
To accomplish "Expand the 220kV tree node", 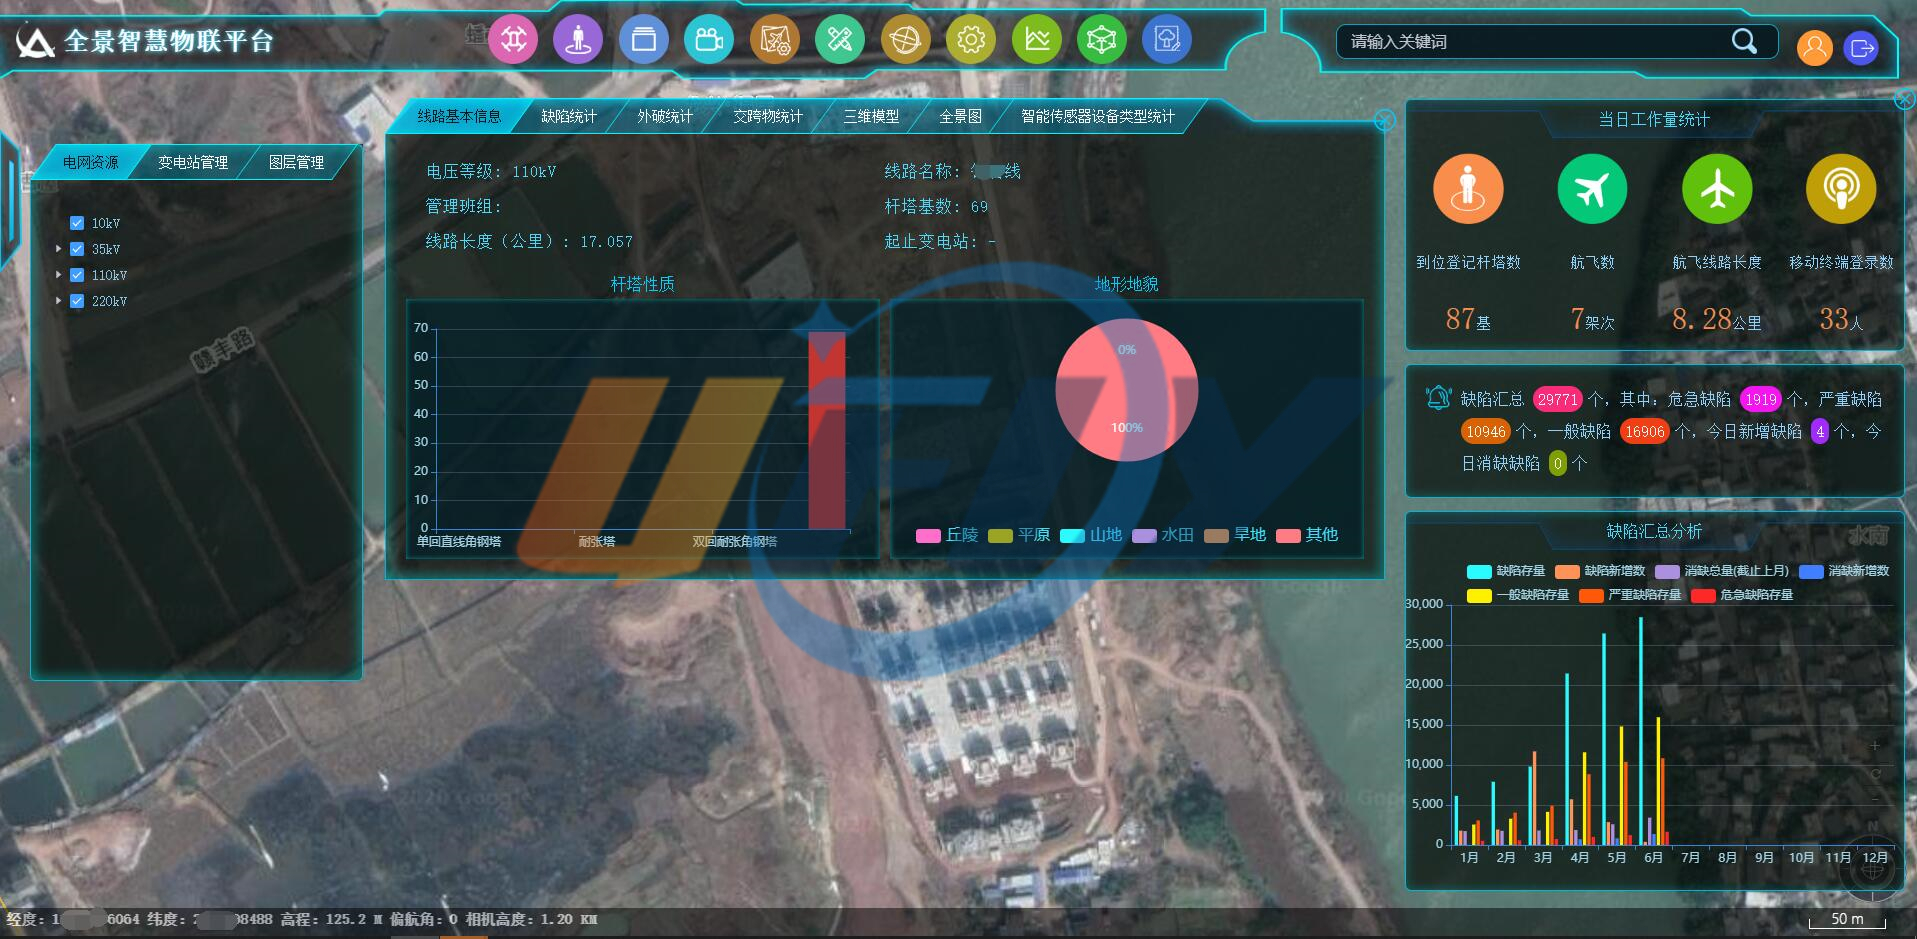I will coord(58,301).
